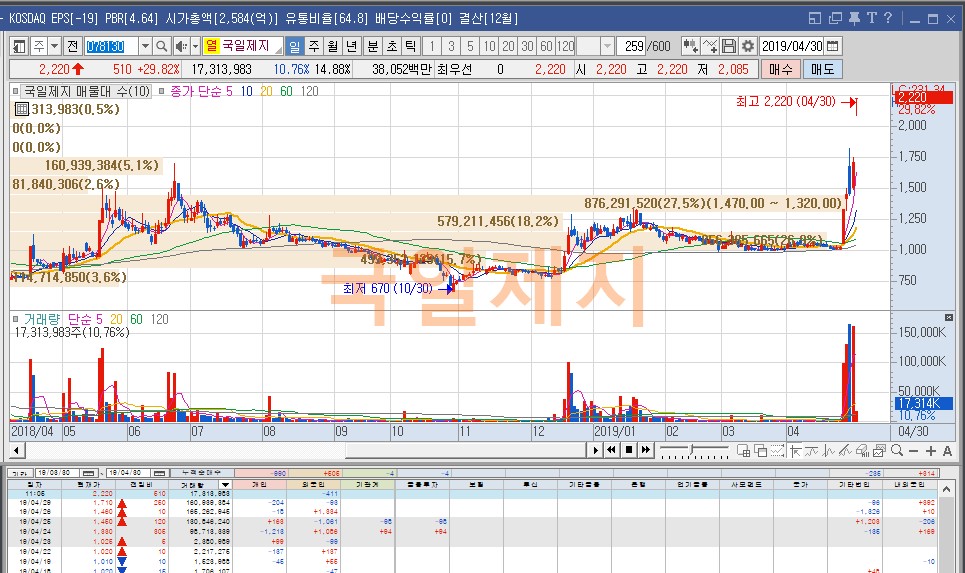The height and width of the screenshot is (573, 965).
Task: Select the daily (일) period toggle
Action: [x=295, y=46]
